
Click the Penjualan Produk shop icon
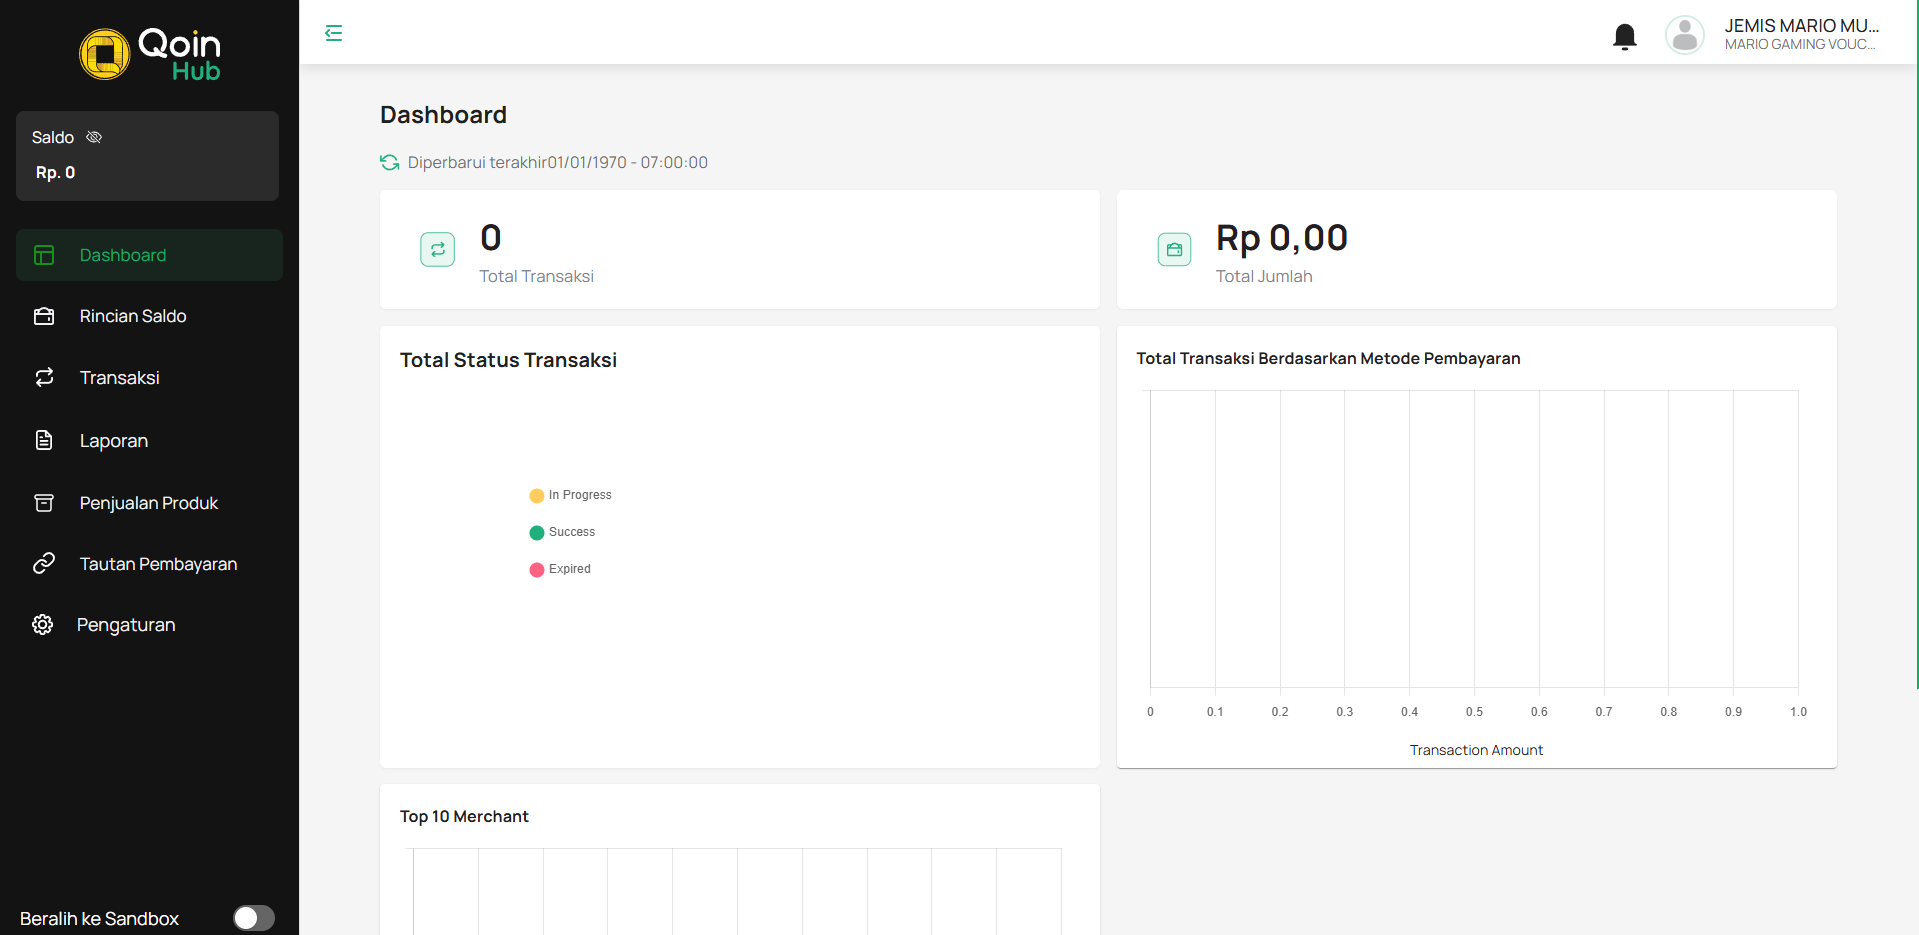coord(44,503)
